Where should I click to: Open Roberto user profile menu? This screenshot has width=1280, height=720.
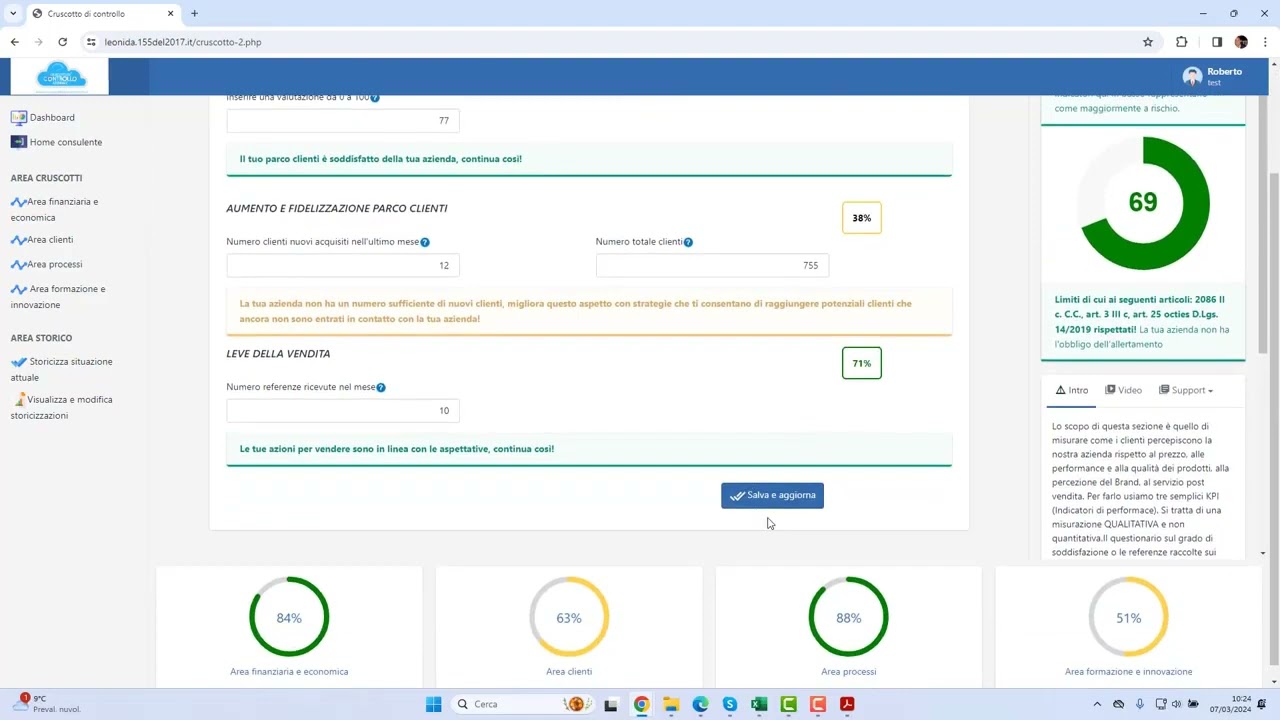[x=1212, y=76]
